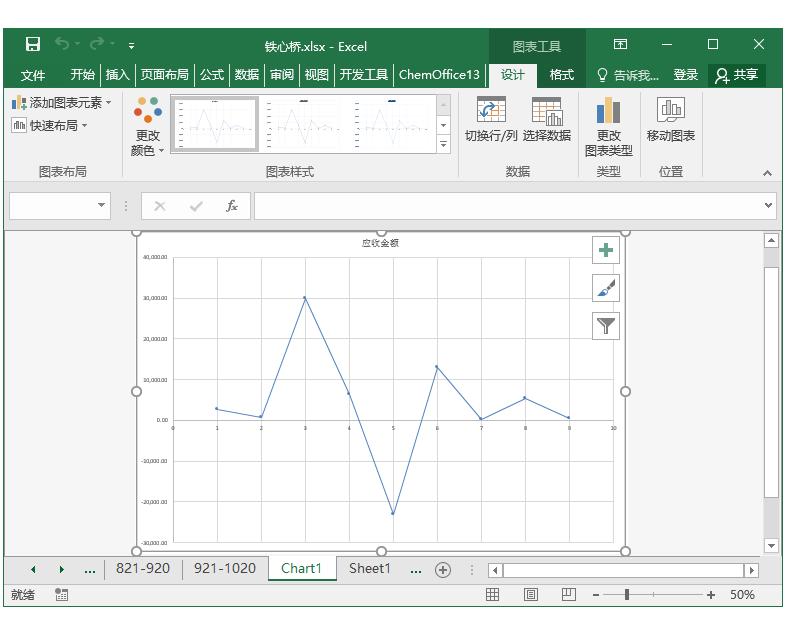Click the previous sheet navigation arrow
786x632 pixels.
click(x=33, y=569)
